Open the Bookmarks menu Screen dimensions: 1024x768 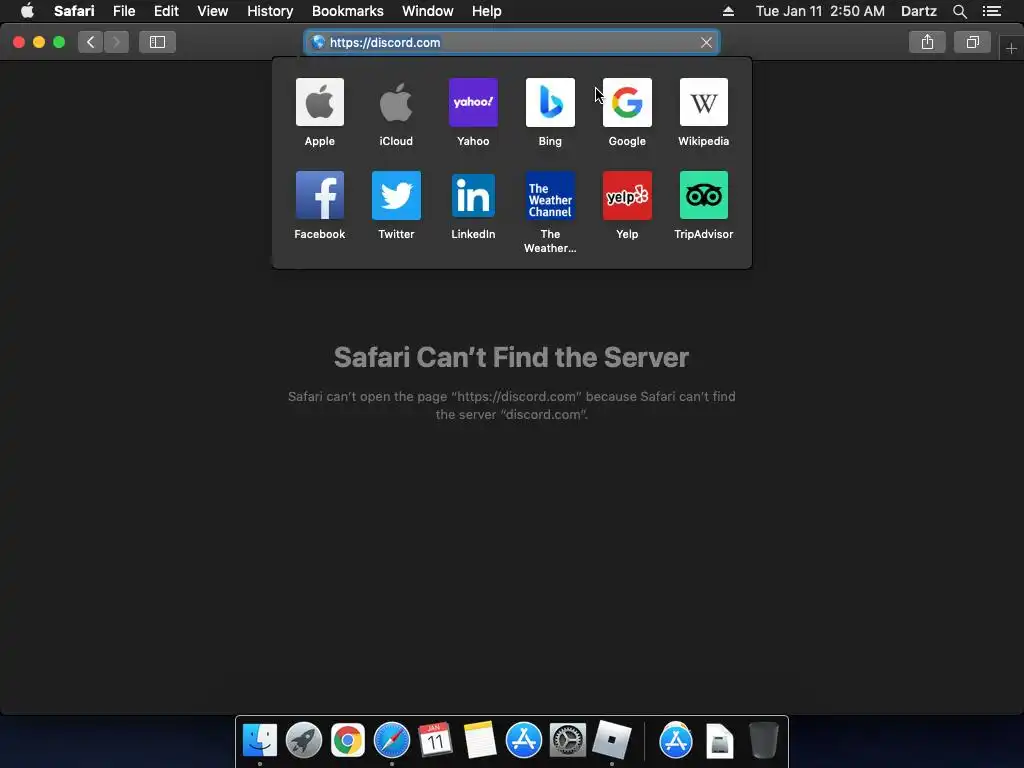(x=347, y=11)
